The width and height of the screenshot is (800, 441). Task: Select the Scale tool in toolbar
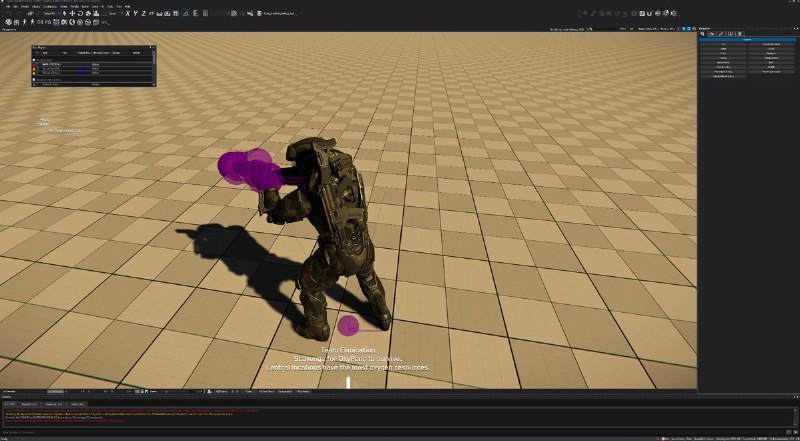point(85,14)
